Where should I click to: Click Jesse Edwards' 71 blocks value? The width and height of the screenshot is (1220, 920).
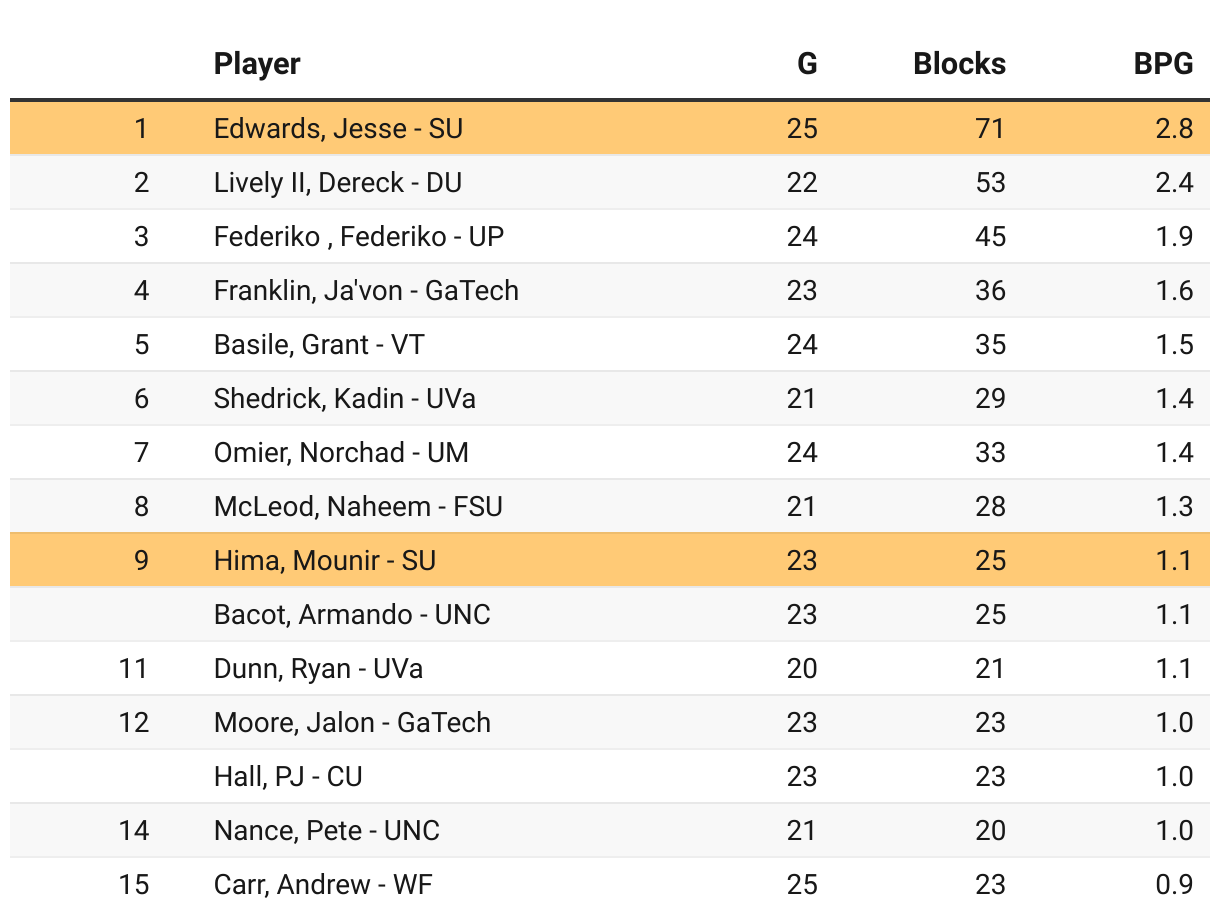click(x=990, y=128)
